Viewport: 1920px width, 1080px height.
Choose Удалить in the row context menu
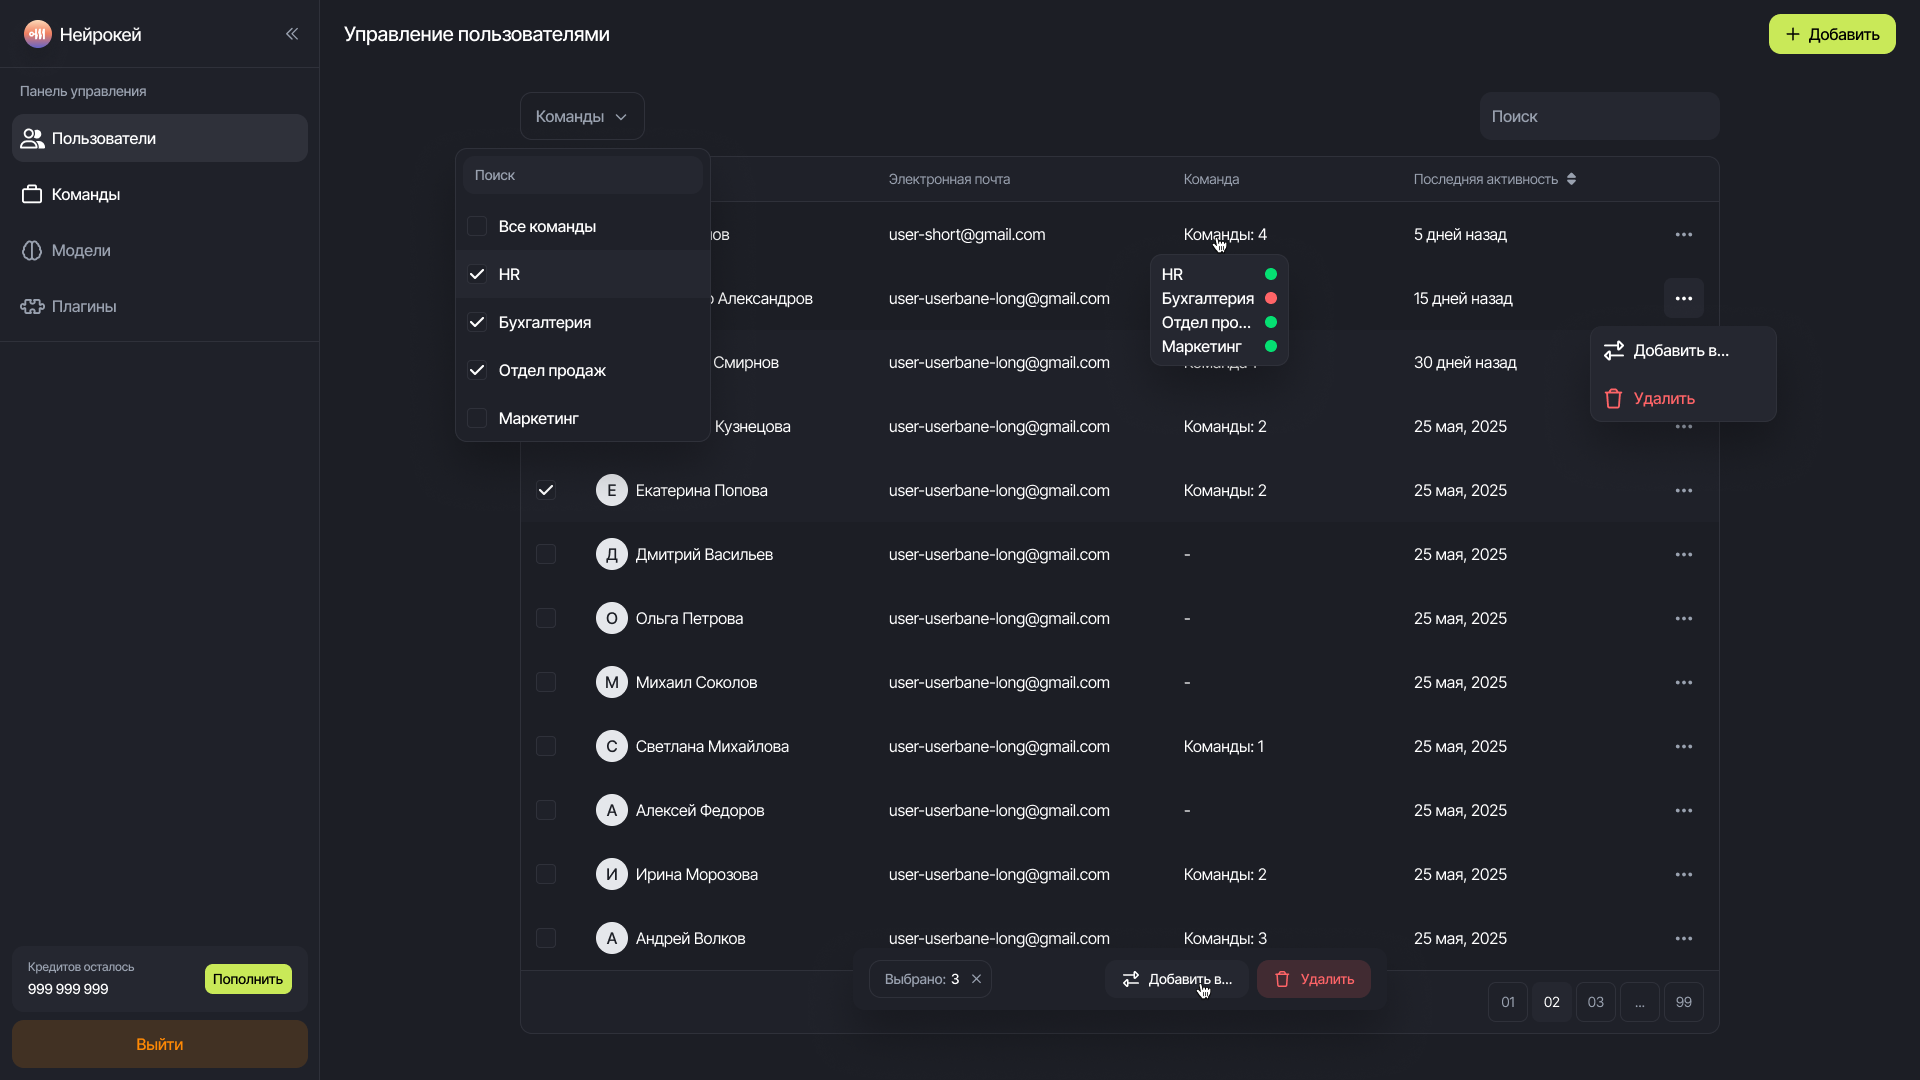[x=1663, y=398]
